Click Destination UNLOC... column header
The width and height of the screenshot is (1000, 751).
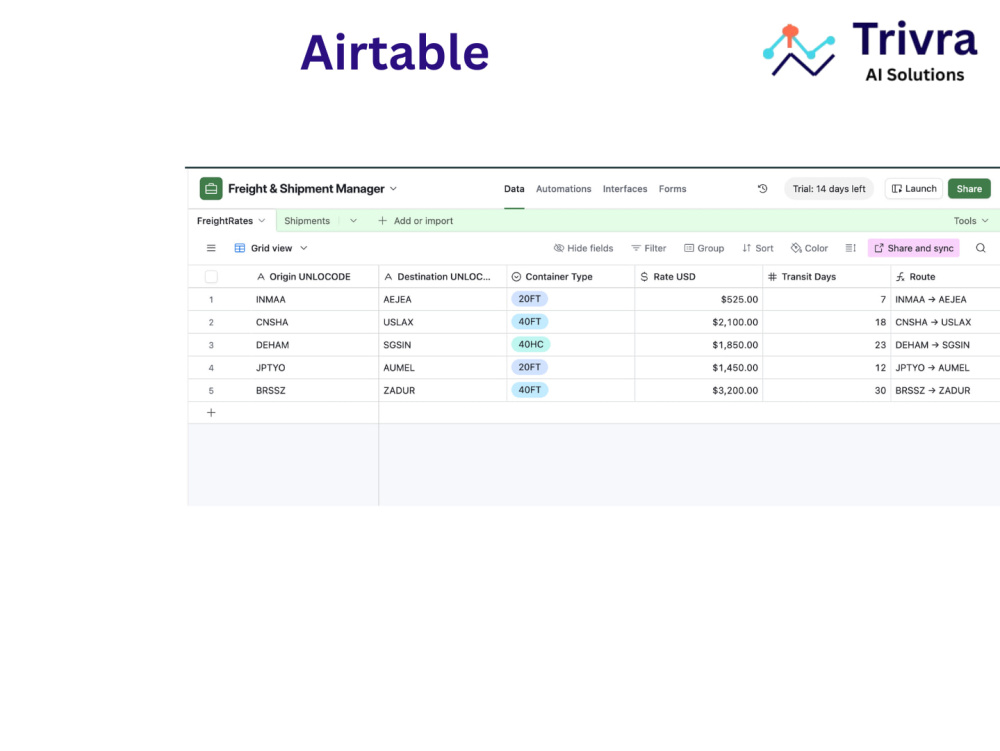(443, 277)
